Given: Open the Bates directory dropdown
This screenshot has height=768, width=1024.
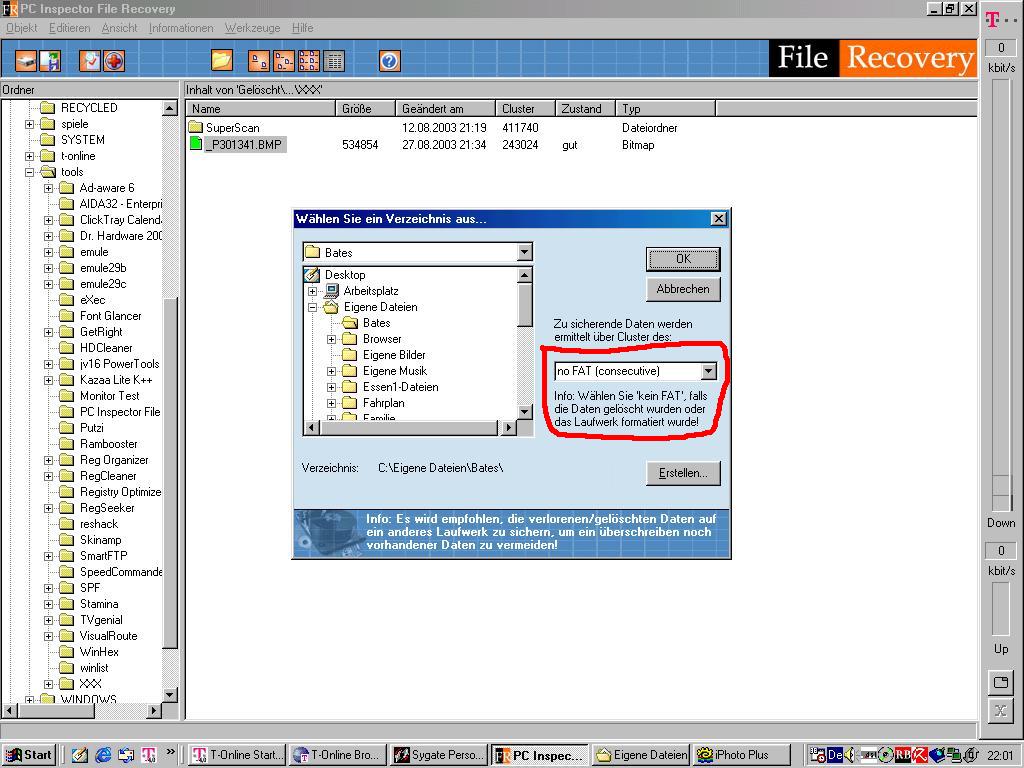Looking at the screenshot, I should tap(524, 252).
